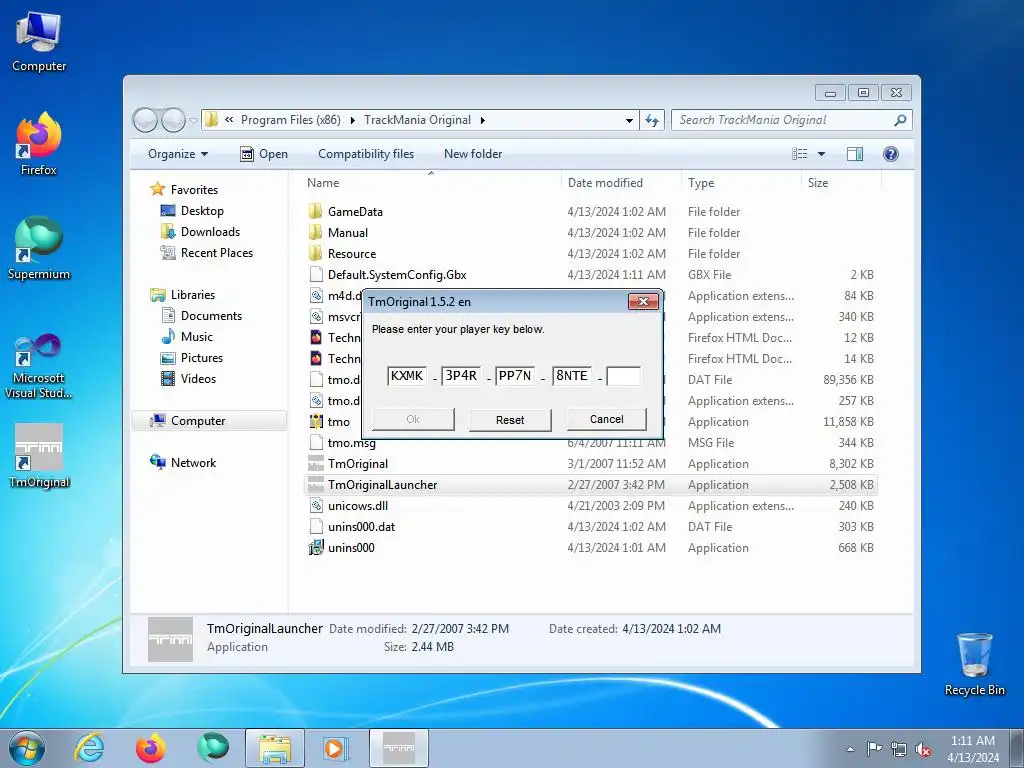Screen dimensions: 1024x768
Task: Click the muted volume tray icon
Action: pyautogui.click(x=923, y=749)
